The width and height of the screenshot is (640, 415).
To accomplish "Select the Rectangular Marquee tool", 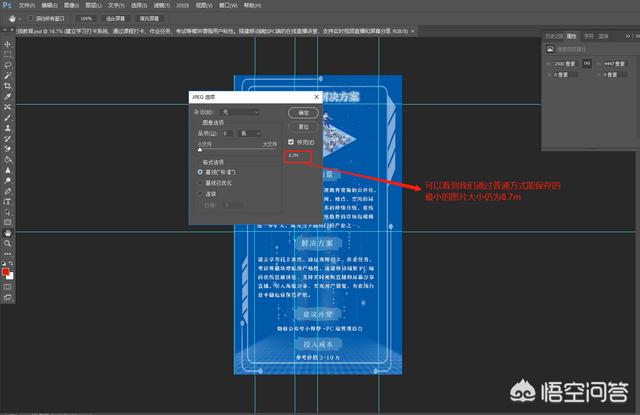I will pyautogui.click(x=7, y=53).
